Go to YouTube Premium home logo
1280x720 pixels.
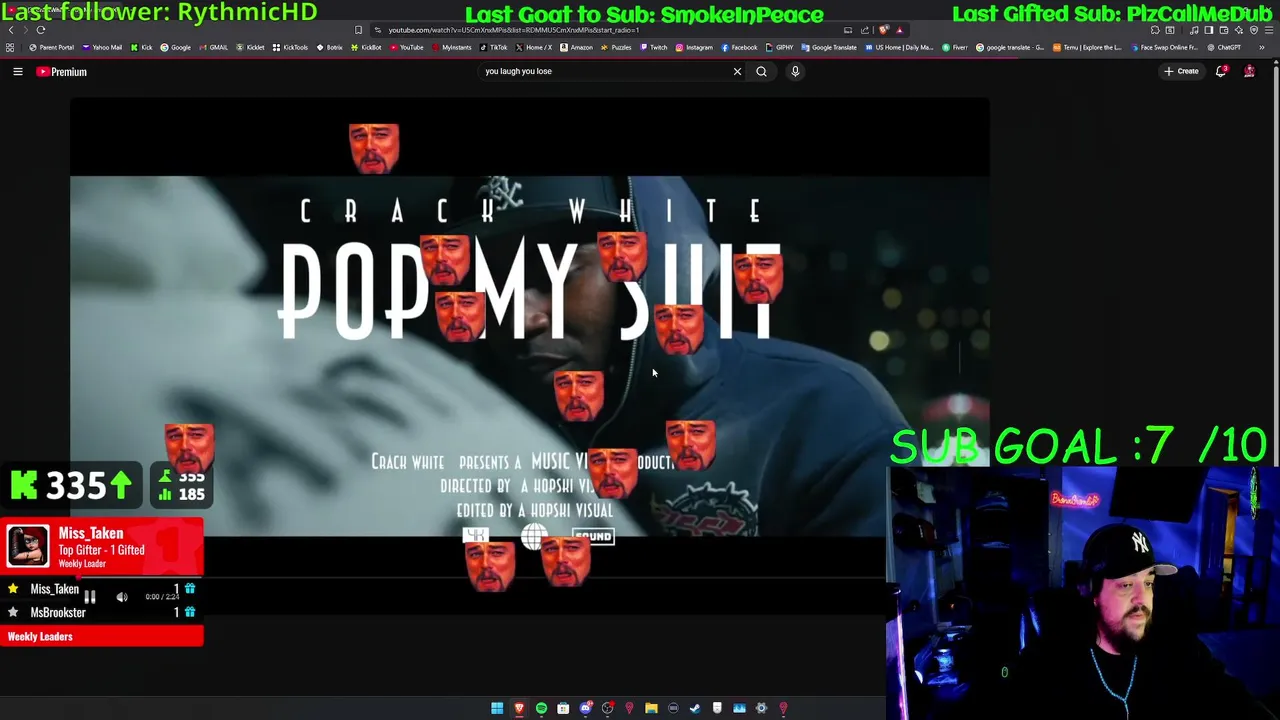62,71
